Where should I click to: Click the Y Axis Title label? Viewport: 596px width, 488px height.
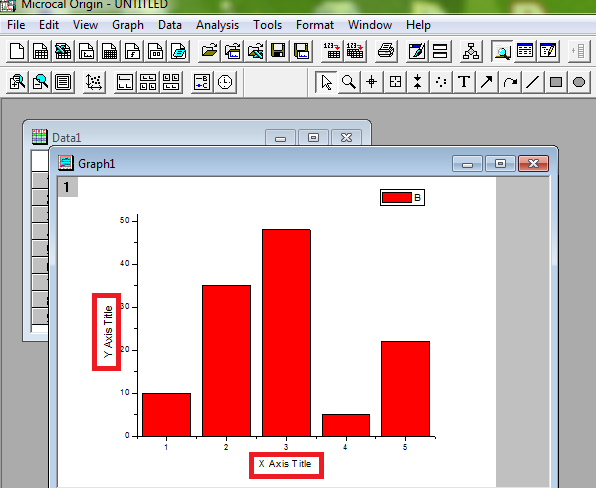(x=108, y=331)
